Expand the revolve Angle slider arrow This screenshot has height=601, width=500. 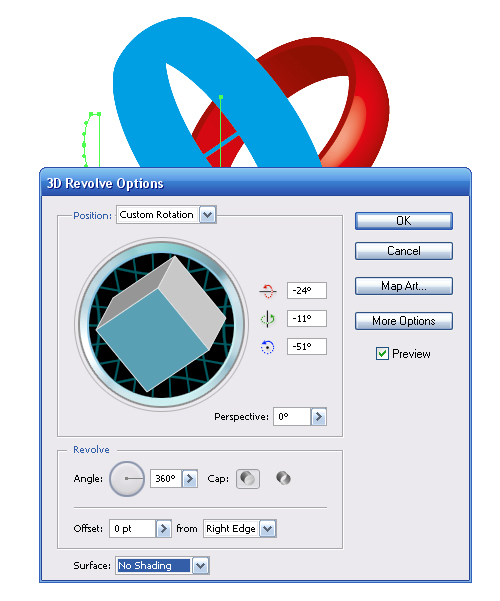190,479
